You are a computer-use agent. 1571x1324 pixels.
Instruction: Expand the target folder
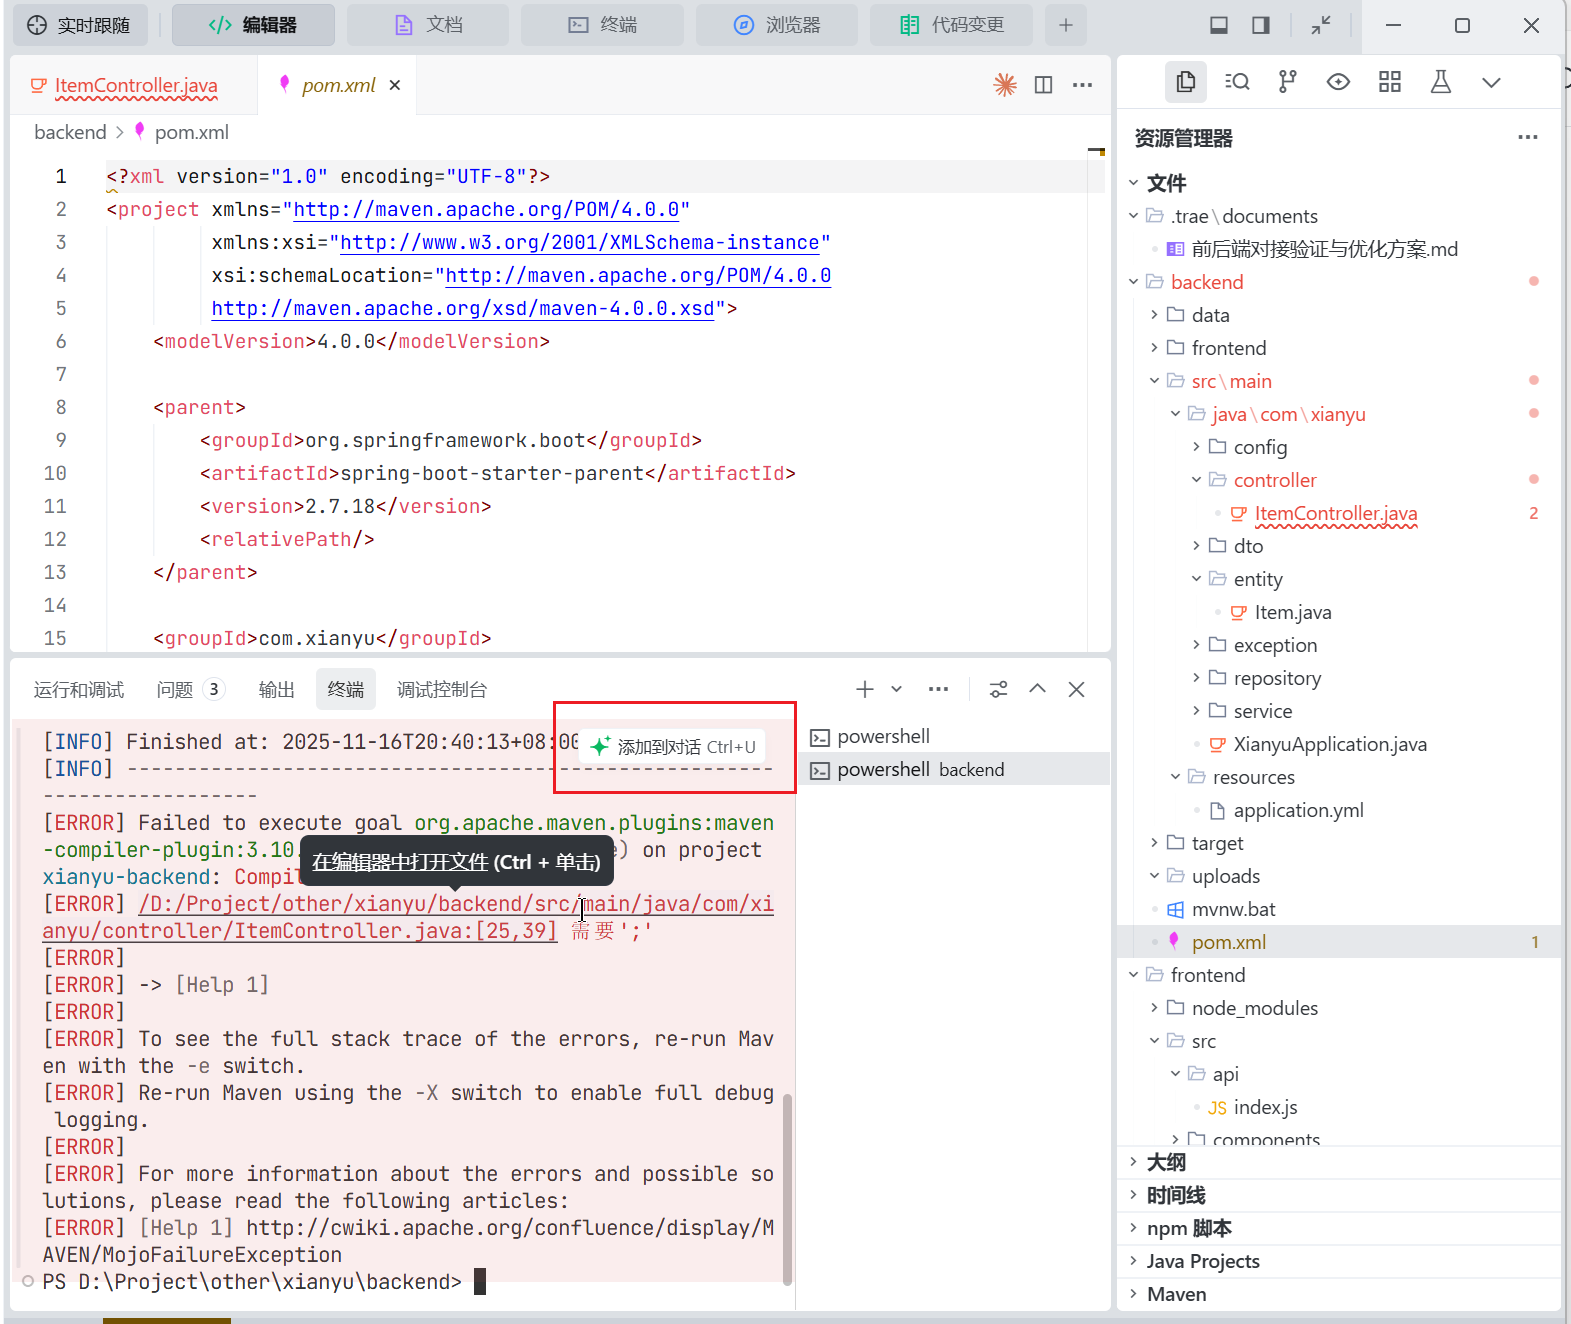pyautogui.click(x=1217, y=843)
